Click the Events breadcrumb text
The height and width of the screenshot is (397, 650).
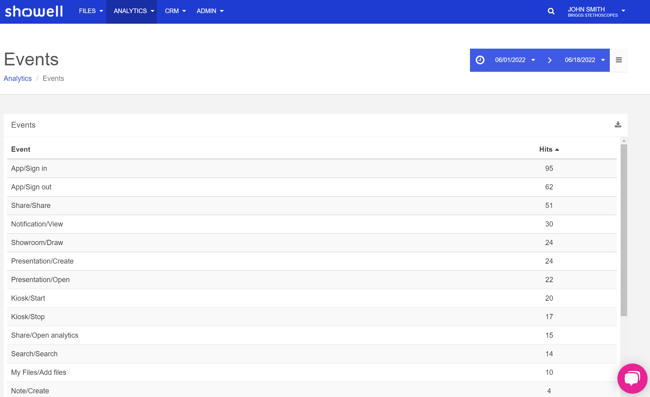[53, 78]
